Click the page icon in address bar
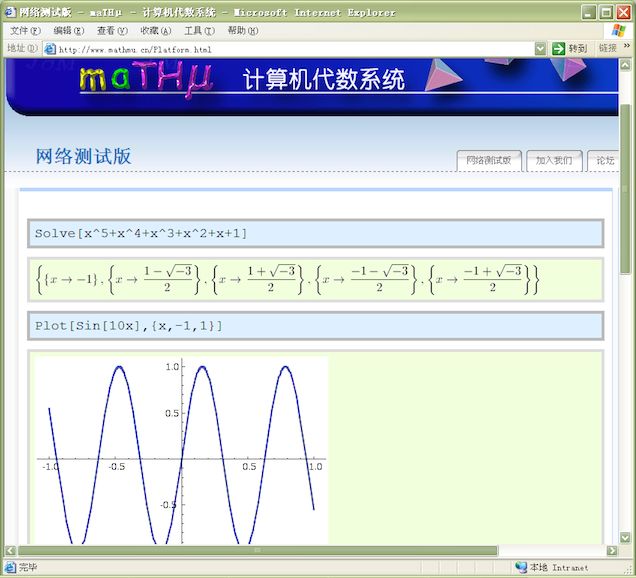Screen dimensions: 636x578 pos(50,49)
